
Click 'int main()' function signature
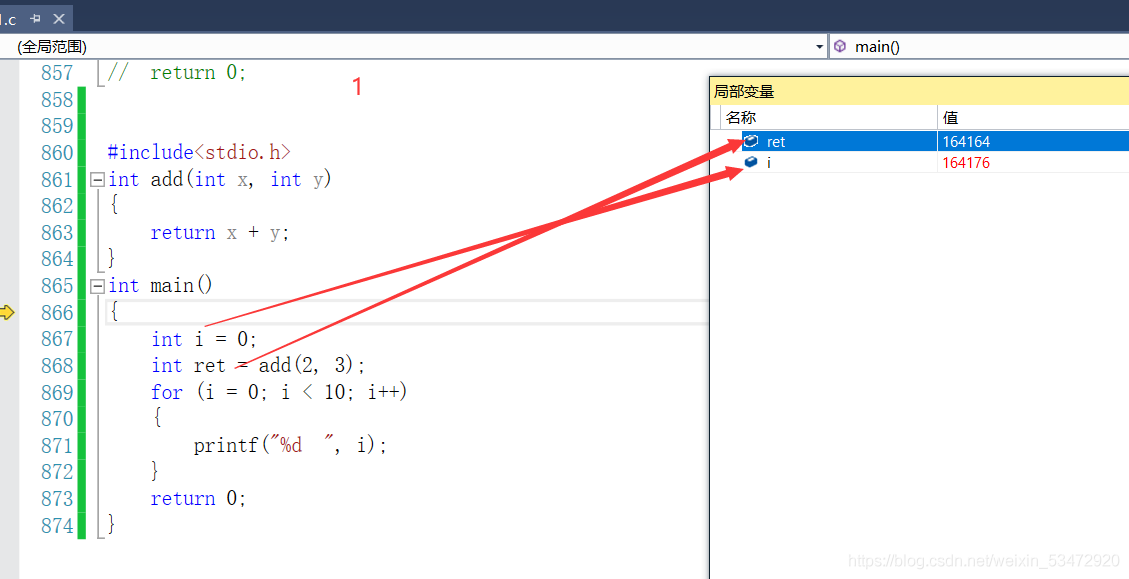click(x=161, y=286)
